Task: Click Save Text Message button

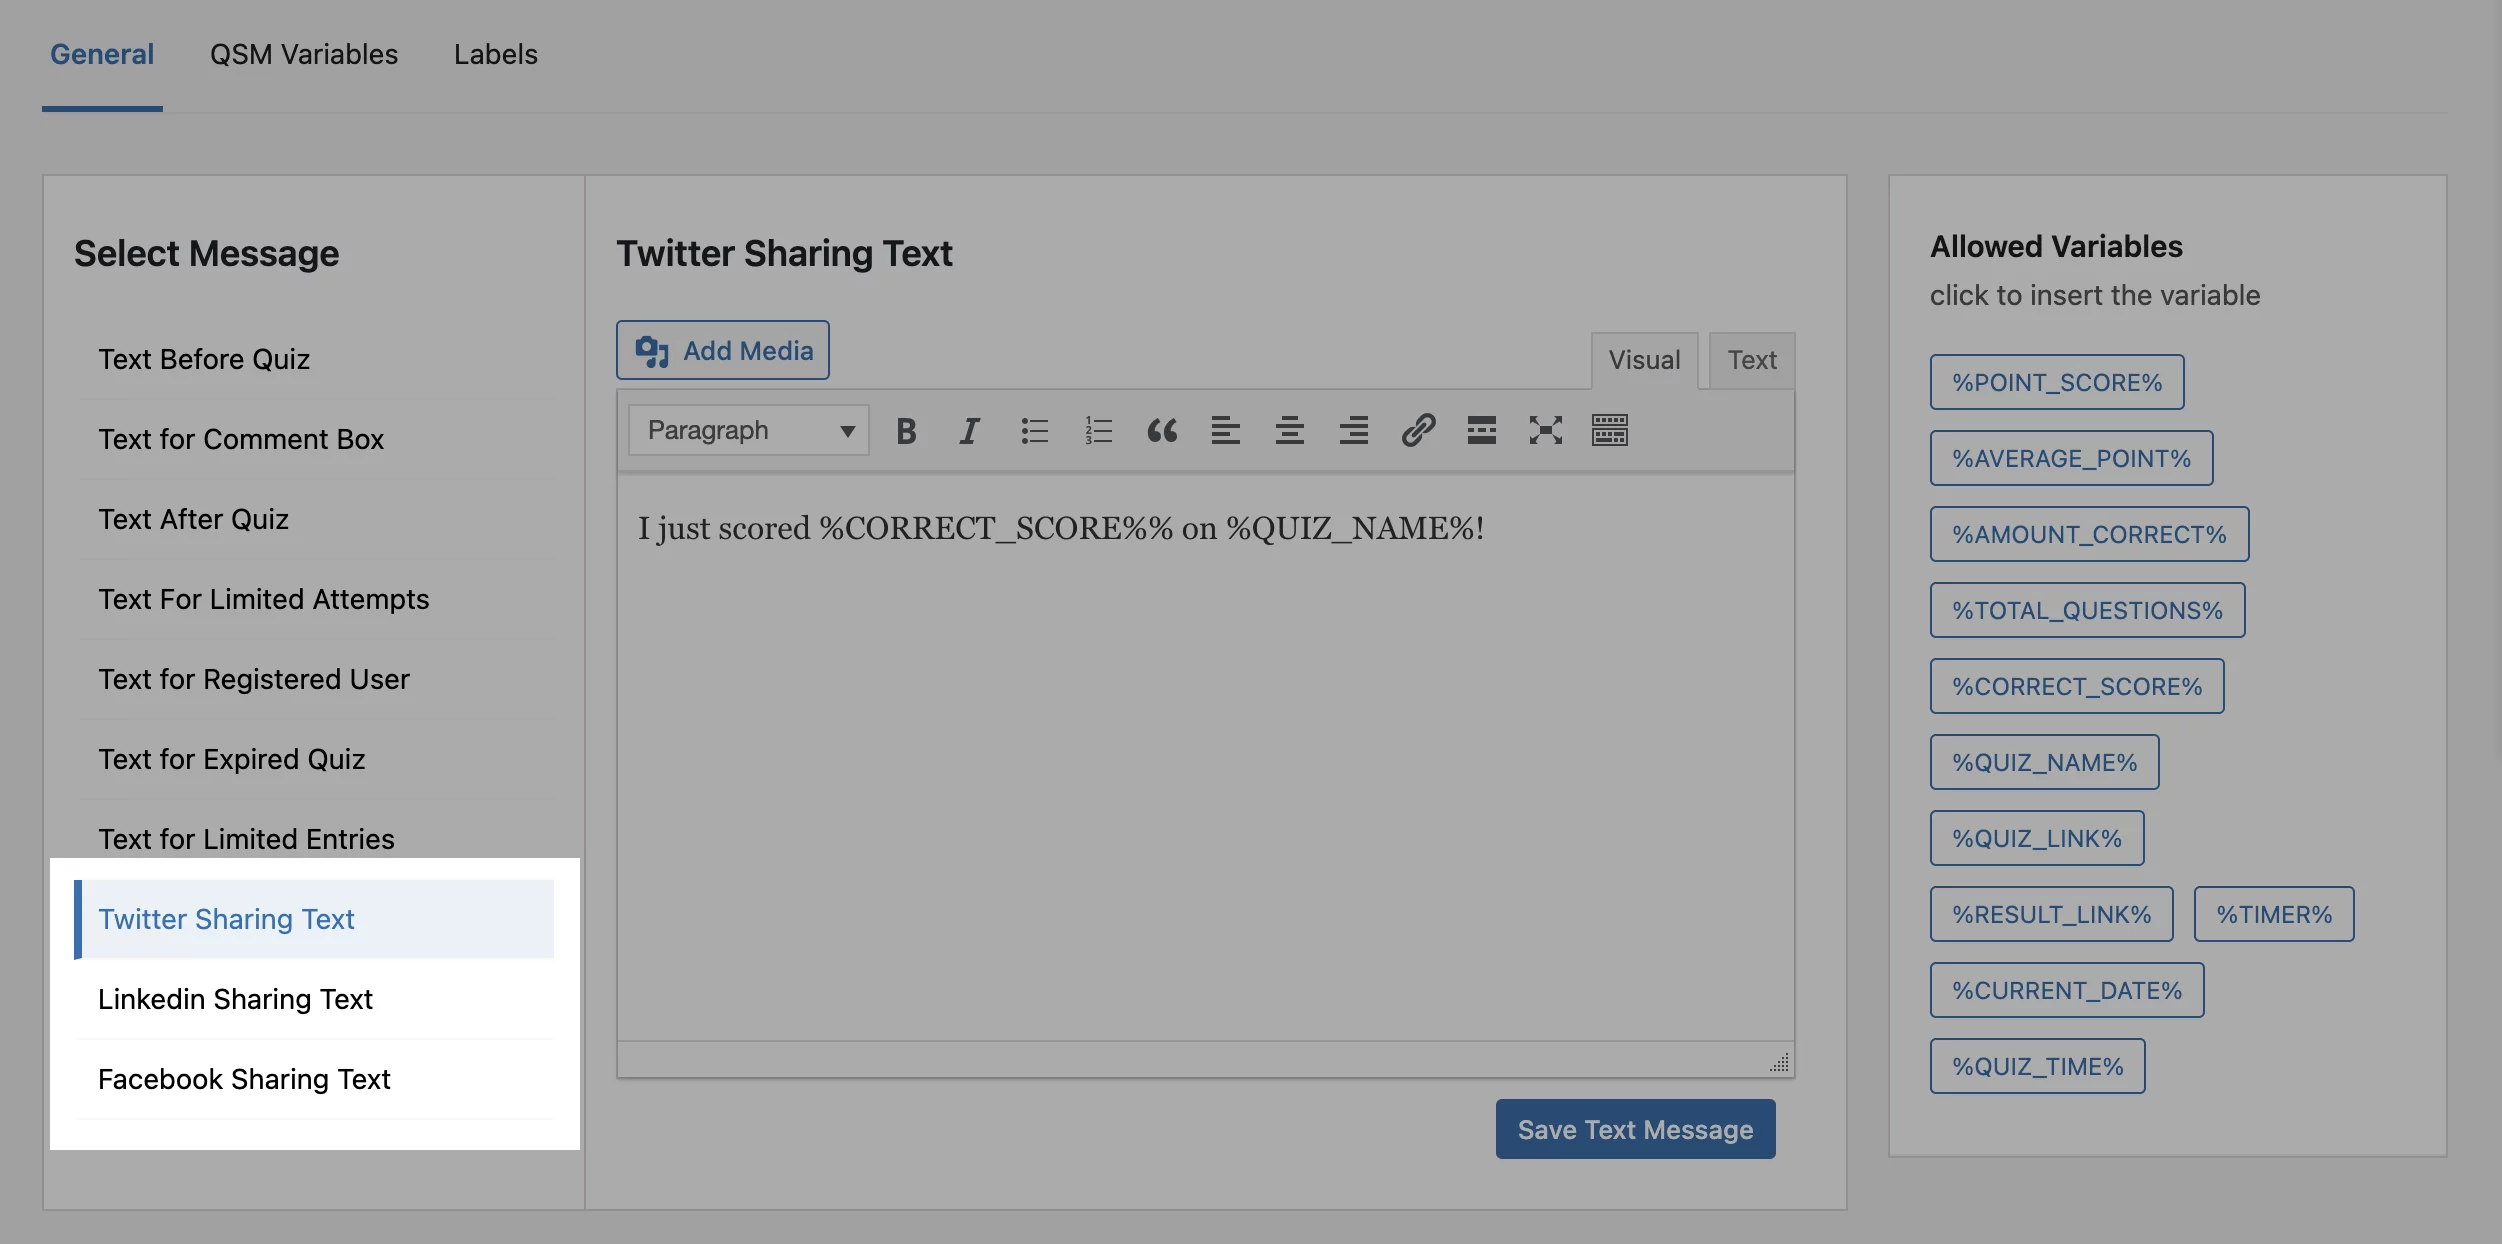Action: (1635, 1130)
